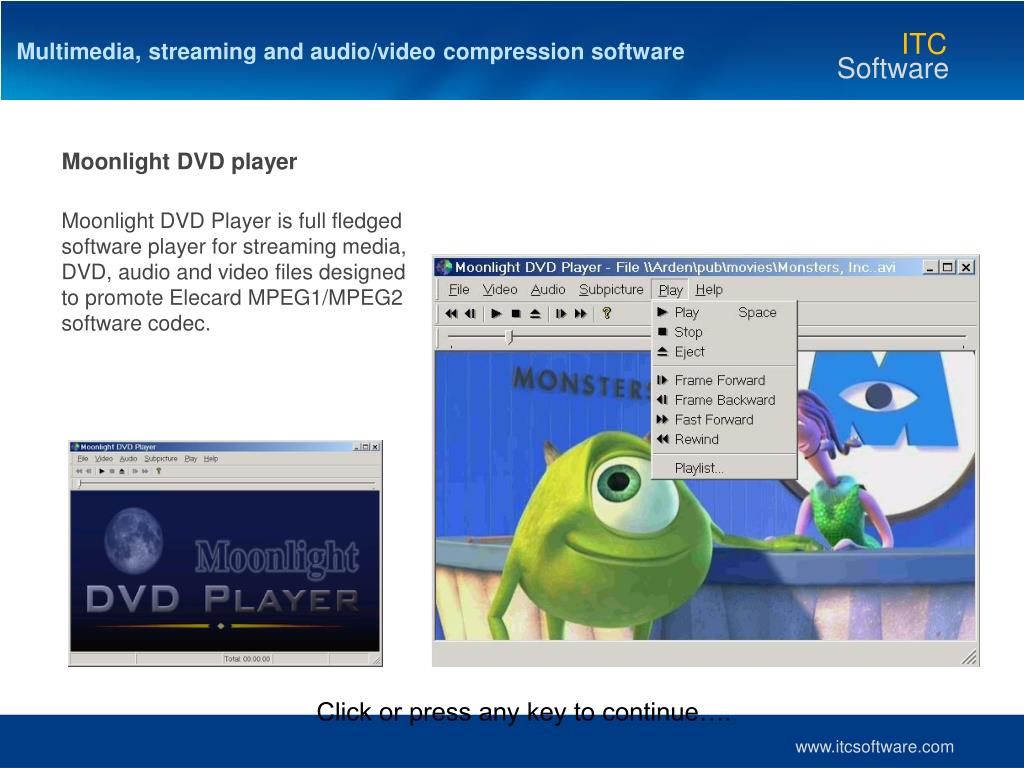
Task: Select Frame Backward menu entry
Action: pyautogui.click(x=724, y=400)
